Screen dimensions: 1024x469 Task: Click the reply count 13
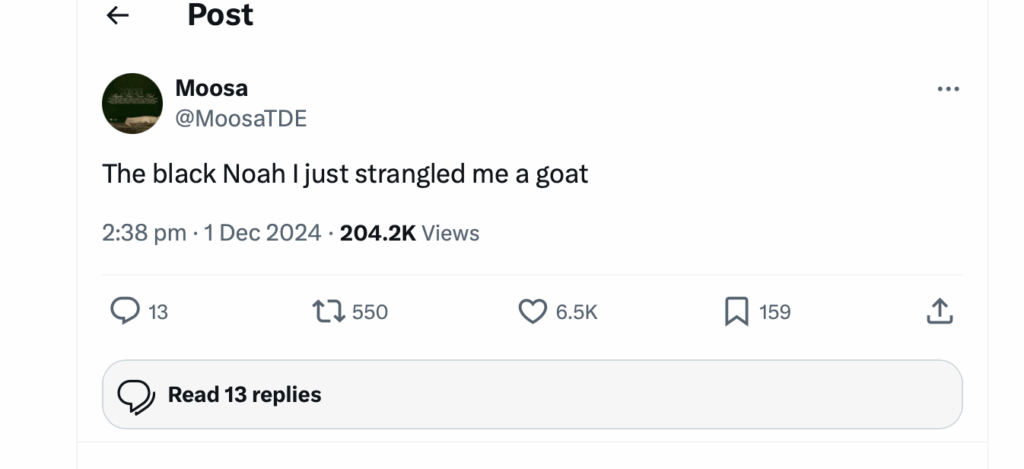pos(158,313)
